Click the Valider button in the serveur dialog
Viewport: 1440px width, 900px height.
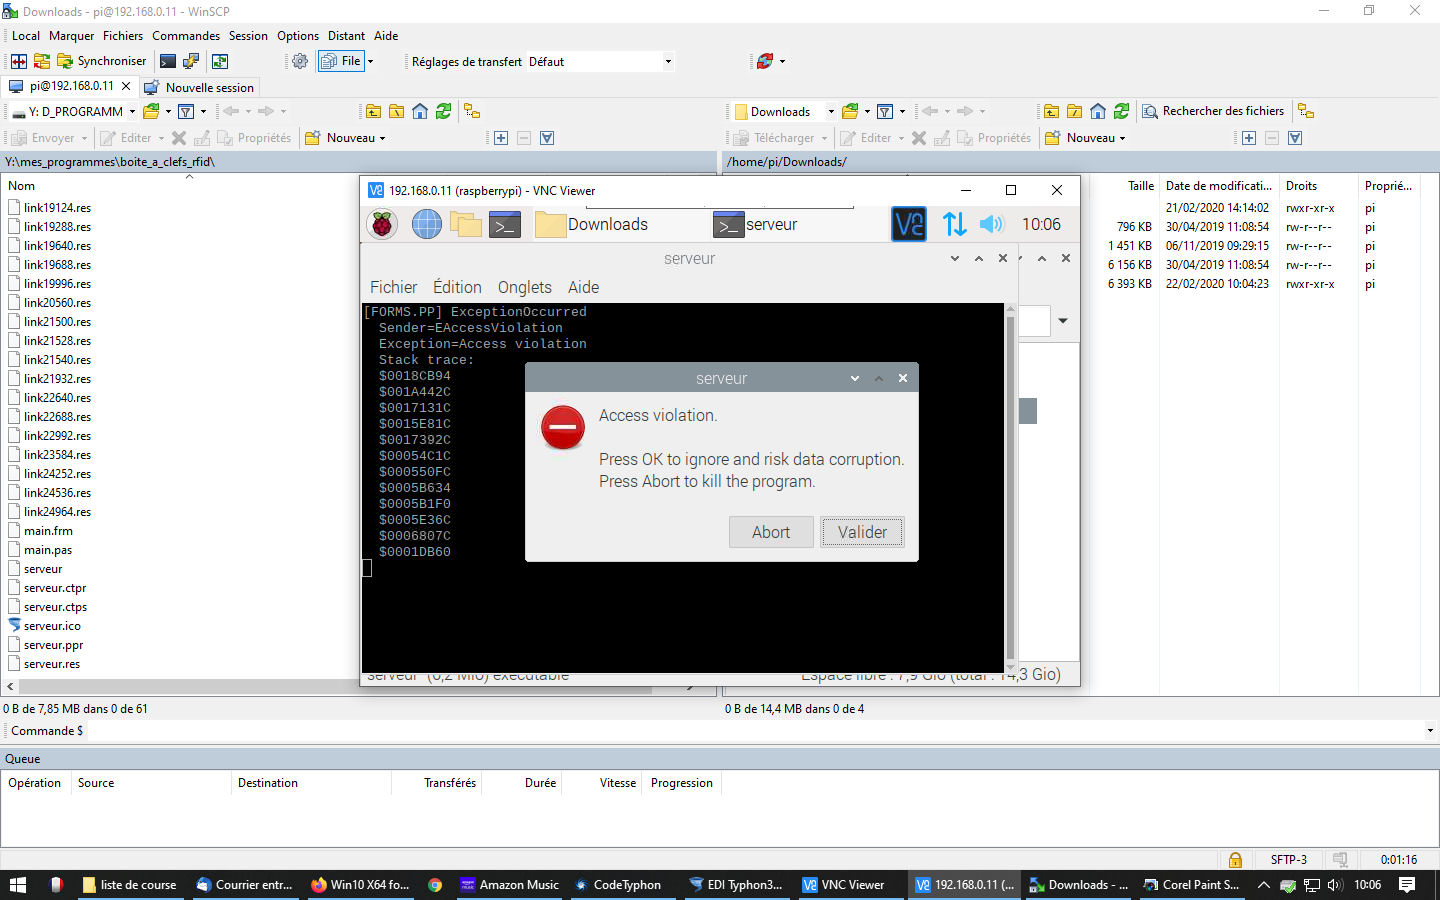coord(862,532)
